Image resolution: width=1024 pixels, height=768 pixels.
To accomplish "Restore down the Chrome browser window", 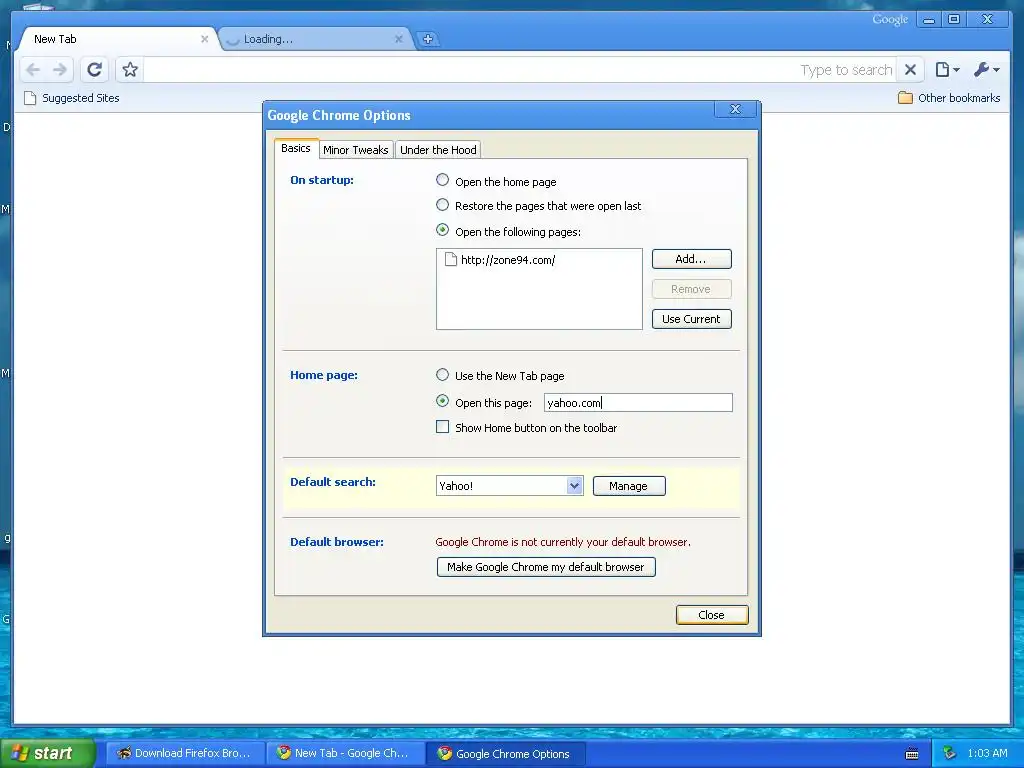I will [x=954, y=20].
